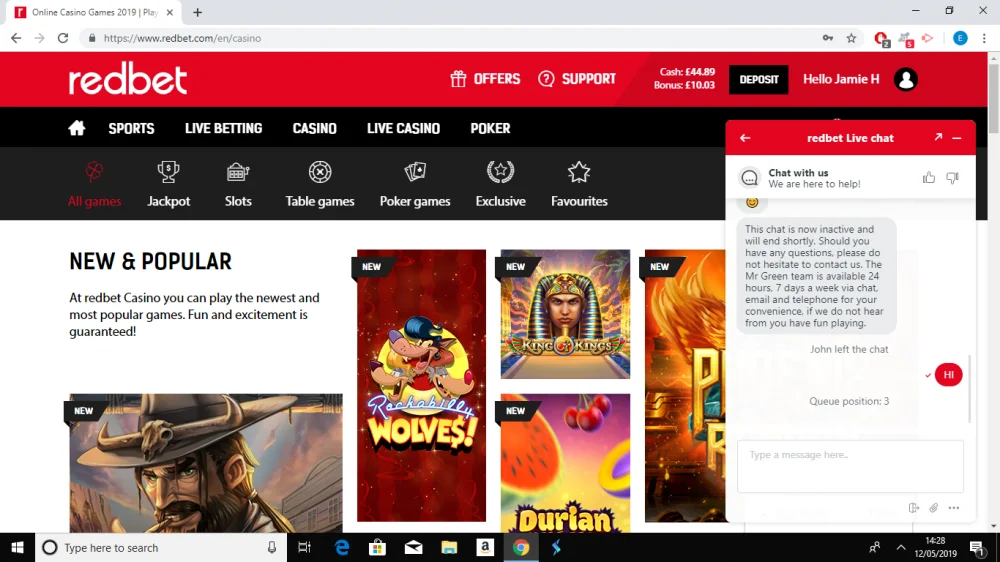
Task: Click the chat message input field
Action: [x=850, y=466]
